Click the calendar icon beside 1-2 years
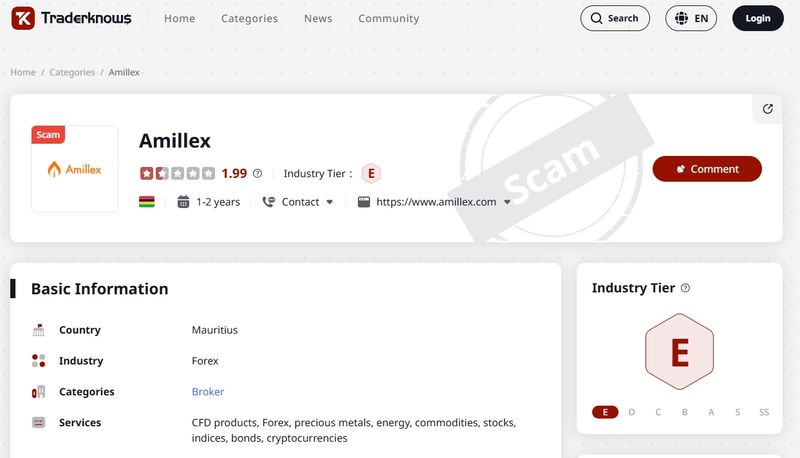This screenshot has width=800, height=458. 183,202
